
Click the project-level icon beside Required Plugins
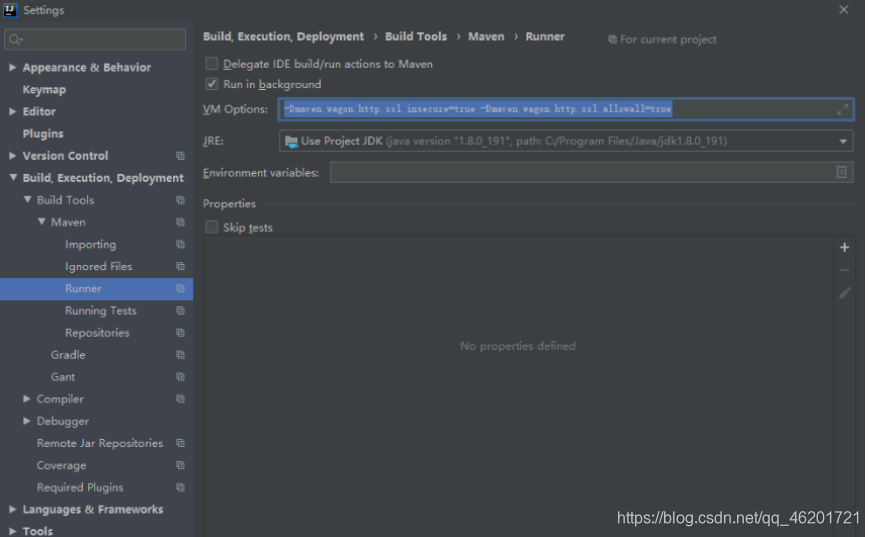[x=180, y=488]
